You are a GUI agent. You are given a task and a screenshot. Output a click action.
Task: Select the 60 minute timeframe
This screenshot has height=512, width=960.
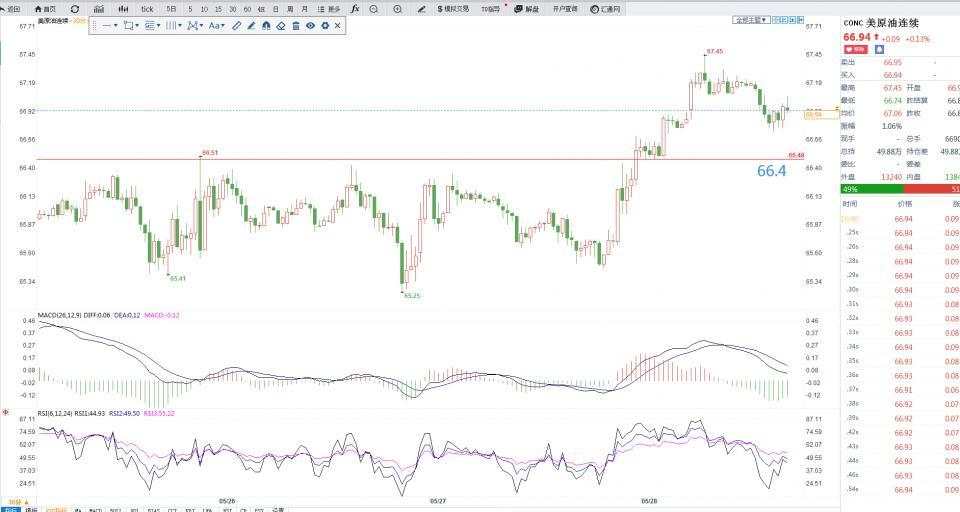(247, 9)
